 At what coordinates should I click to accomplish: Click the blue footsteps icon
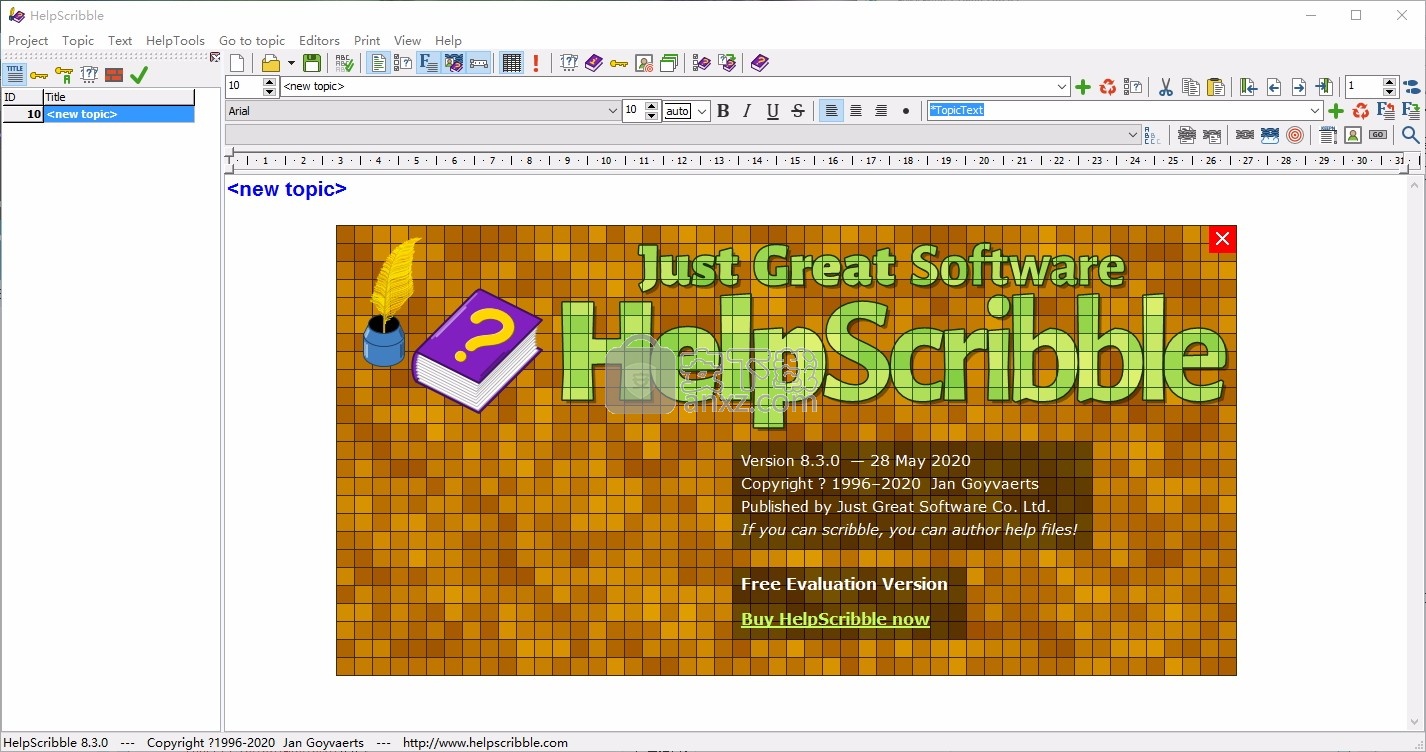point(1412,87)
